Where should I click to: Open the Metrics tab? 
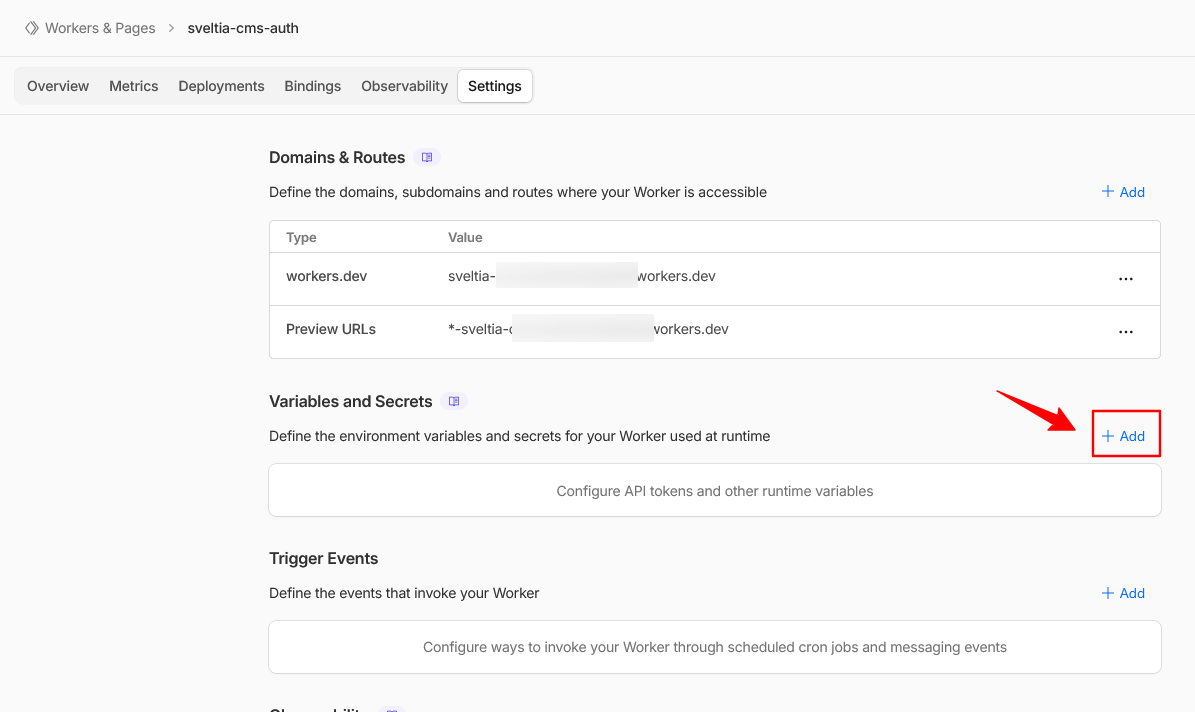[133, 86]
